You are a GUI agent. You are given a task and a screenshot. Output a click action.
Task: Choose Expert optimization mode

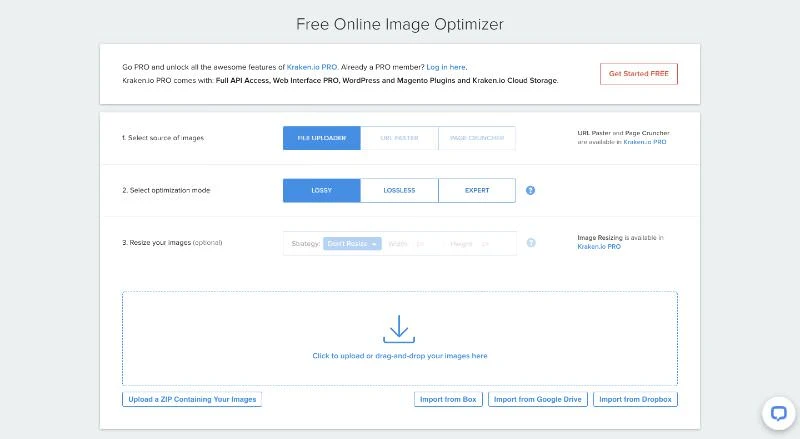click(477, 190)
